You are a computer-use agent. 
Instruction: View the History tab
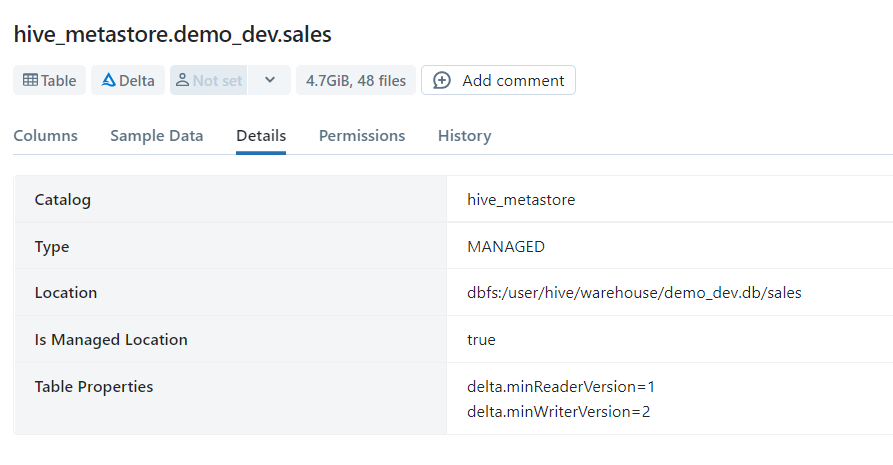coord(464,136)
